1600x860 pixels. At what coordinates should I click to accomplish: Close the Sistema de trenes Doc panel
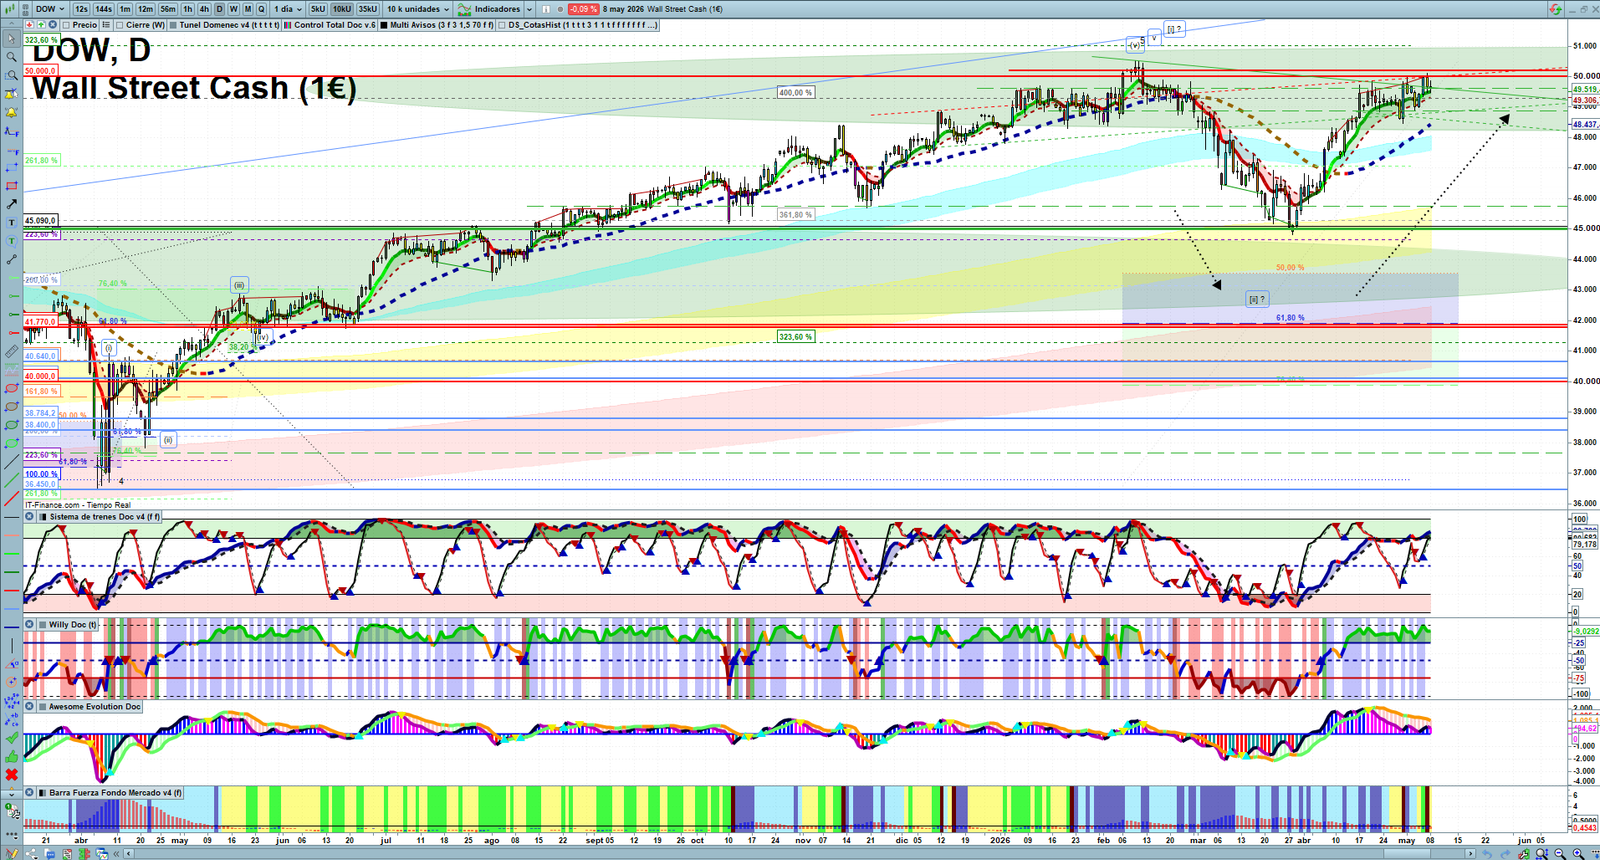(x=30, y=517)
